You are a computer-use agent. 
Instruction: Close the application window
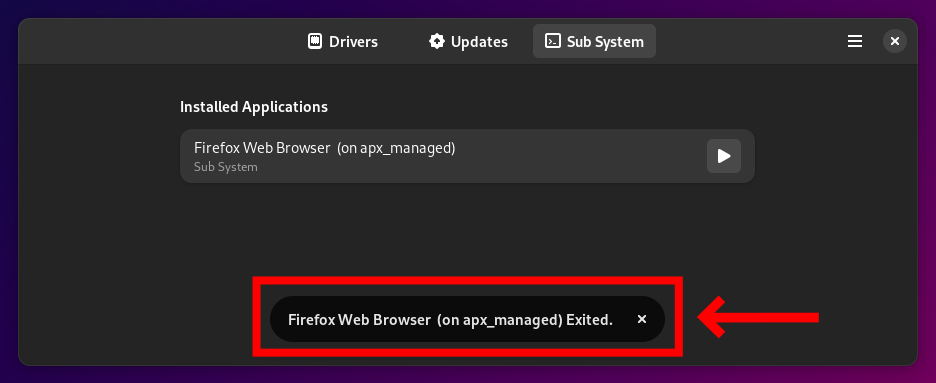[x=894, y=41]
